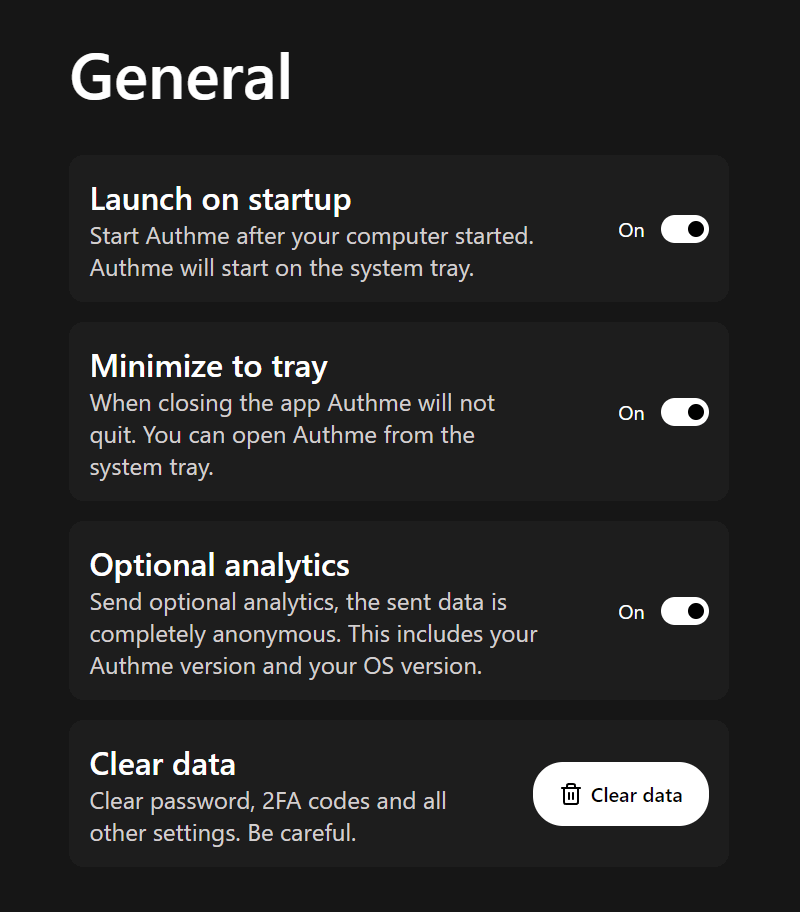
Task: Disable the Launch on startup switch
Action: [x=684, y=229]
